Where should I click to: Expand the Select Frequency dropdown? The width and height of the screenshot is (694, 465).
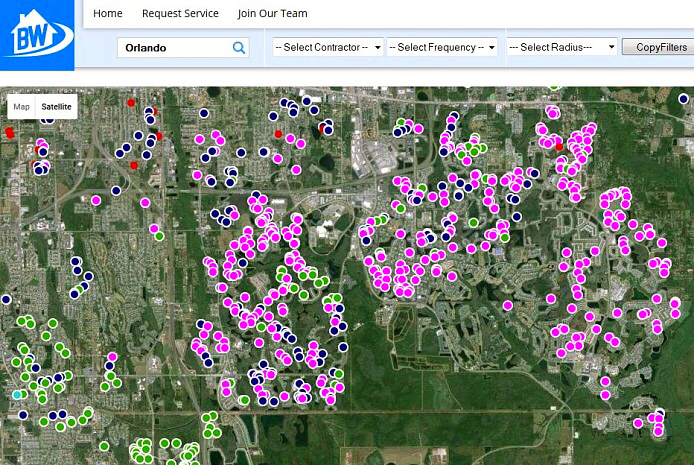(x=442, y=47)
